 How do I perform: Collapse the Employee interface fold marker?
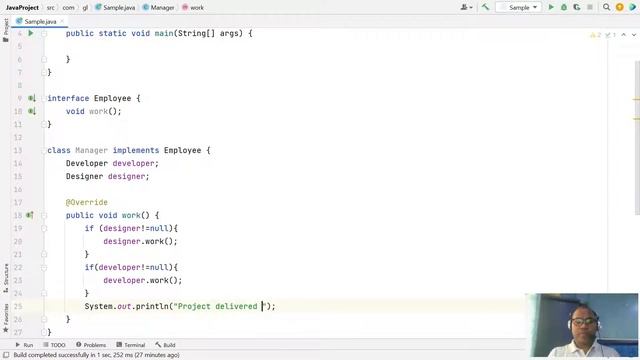43,98
